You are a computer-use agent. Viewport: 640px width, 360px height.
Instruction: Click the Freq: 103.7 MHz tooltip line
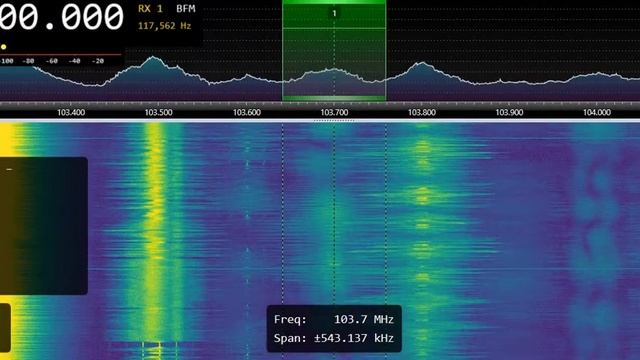[x=334, y=319]
